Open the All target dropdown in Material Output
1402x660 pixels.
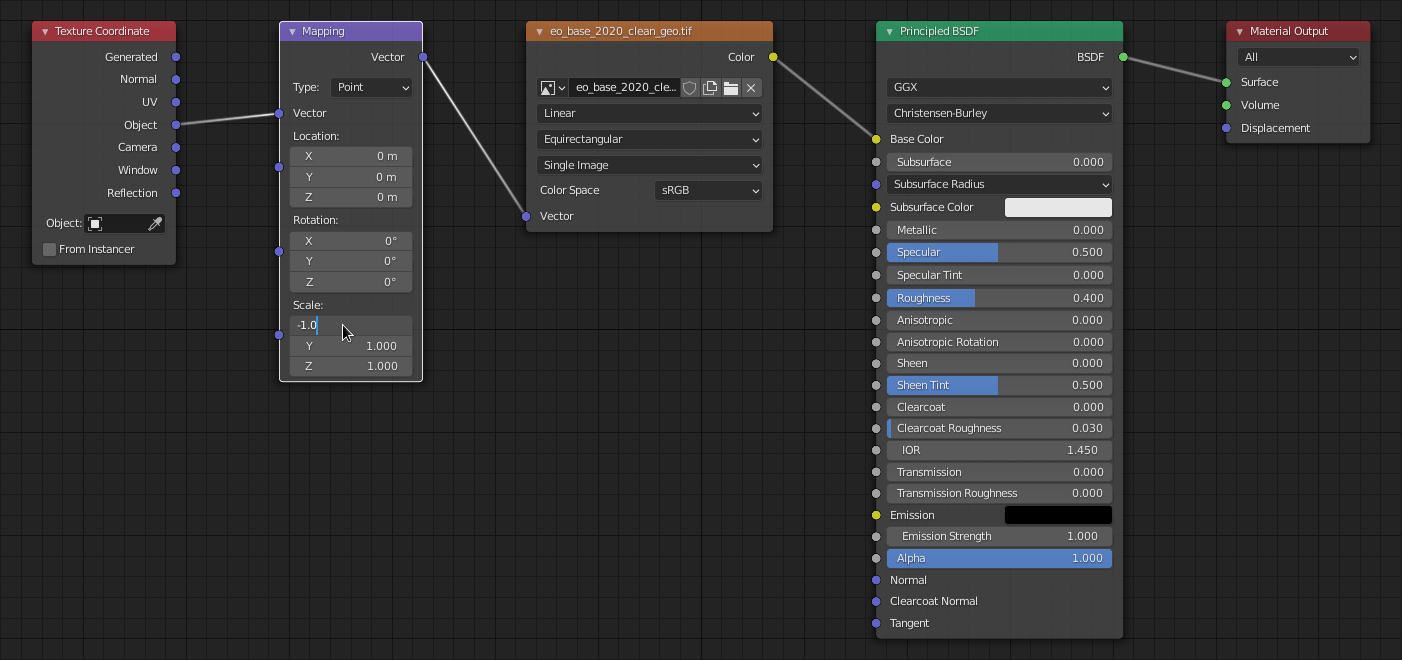click(x=1298, y=57)
